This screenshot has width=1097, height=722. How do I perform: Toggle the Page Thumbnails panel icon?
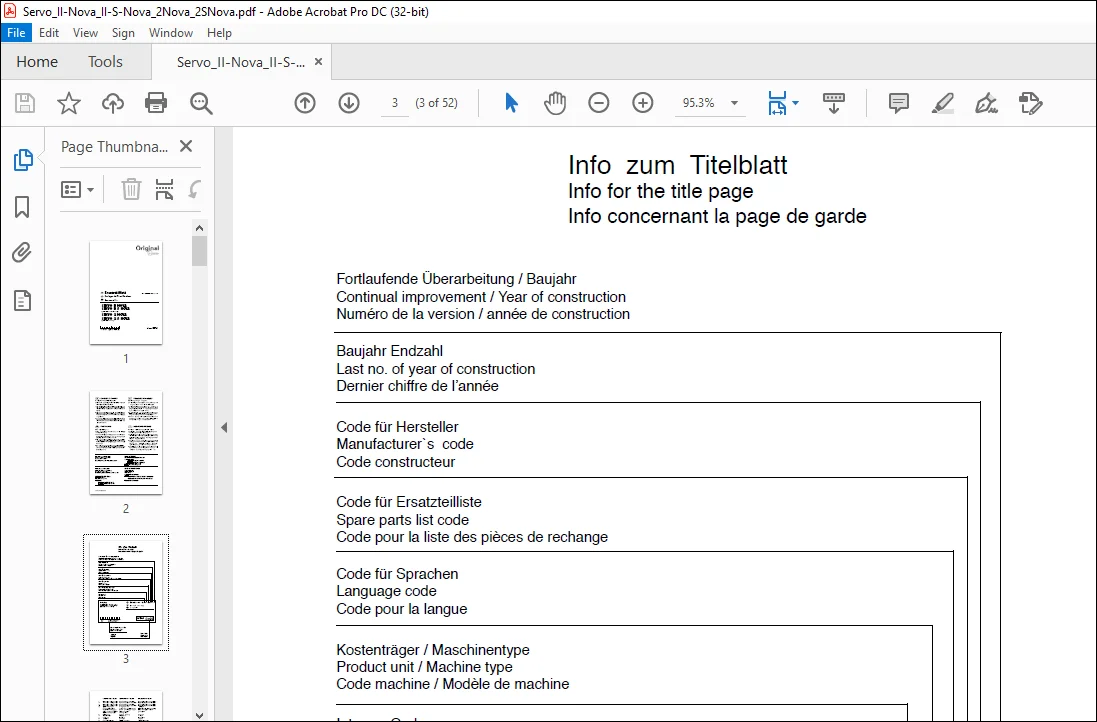click(x=22, y=160)
